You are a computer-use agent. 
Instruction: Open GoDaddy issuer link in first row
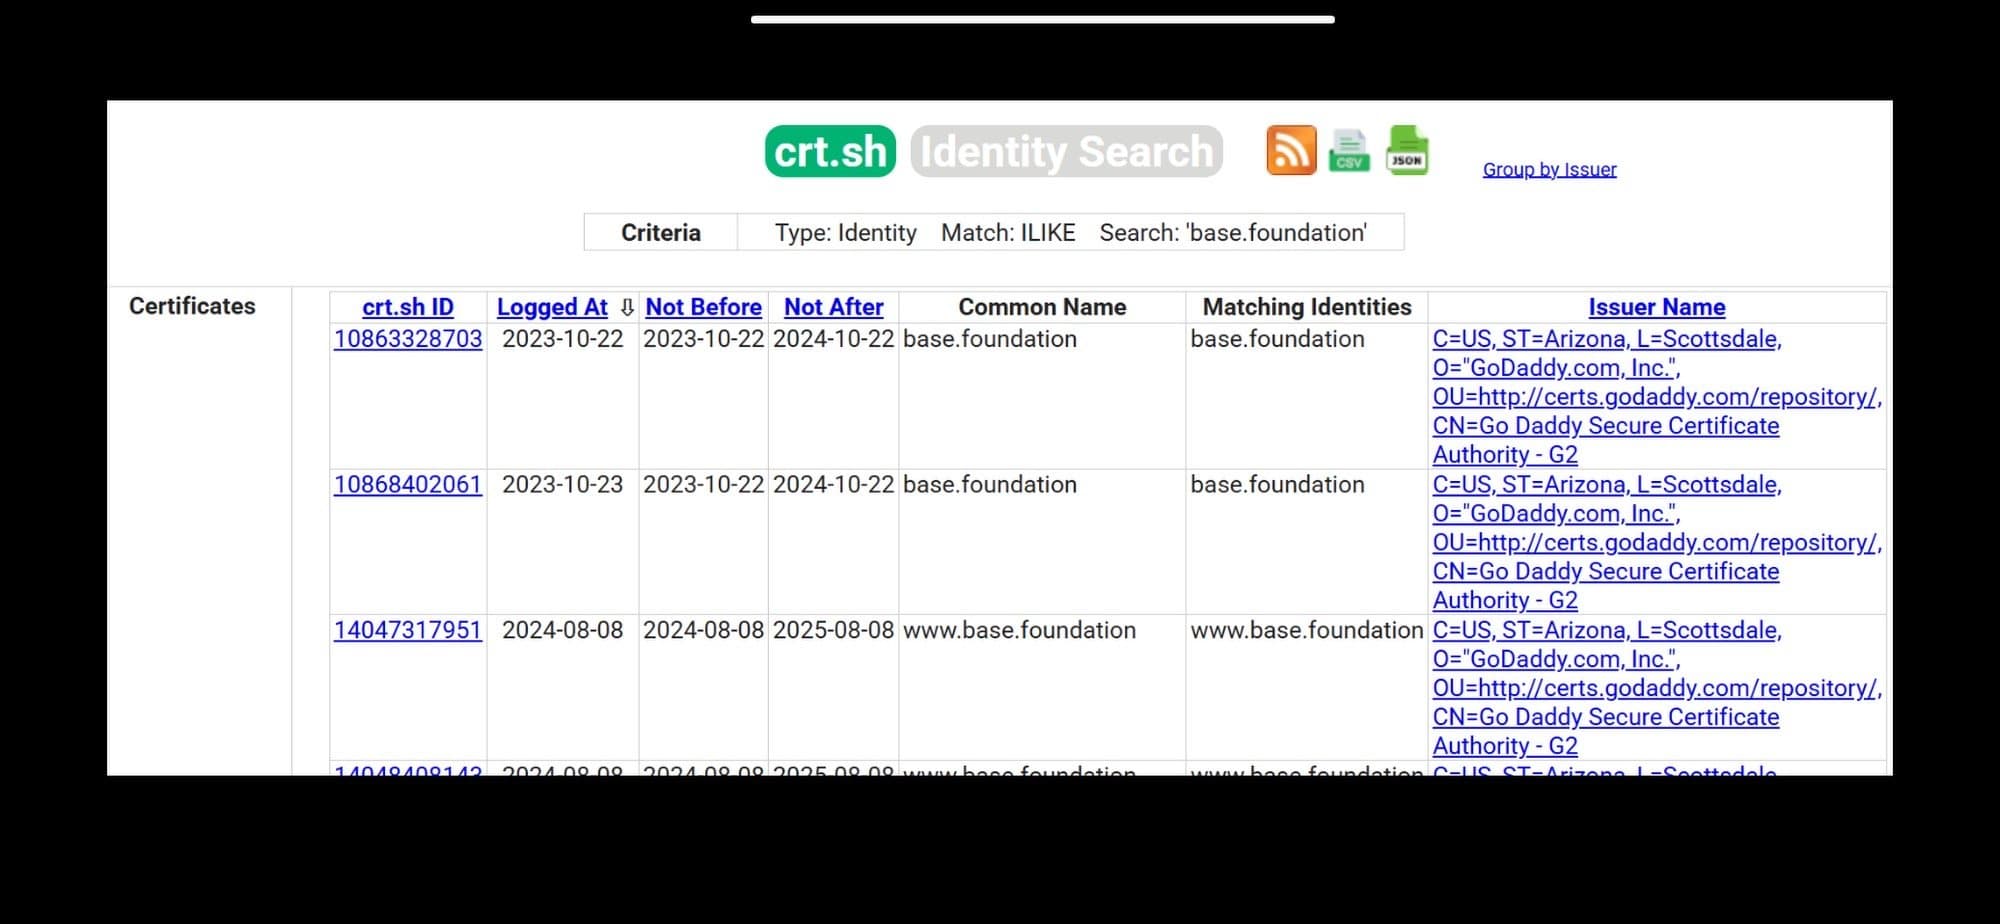[x=1606, y=397]
